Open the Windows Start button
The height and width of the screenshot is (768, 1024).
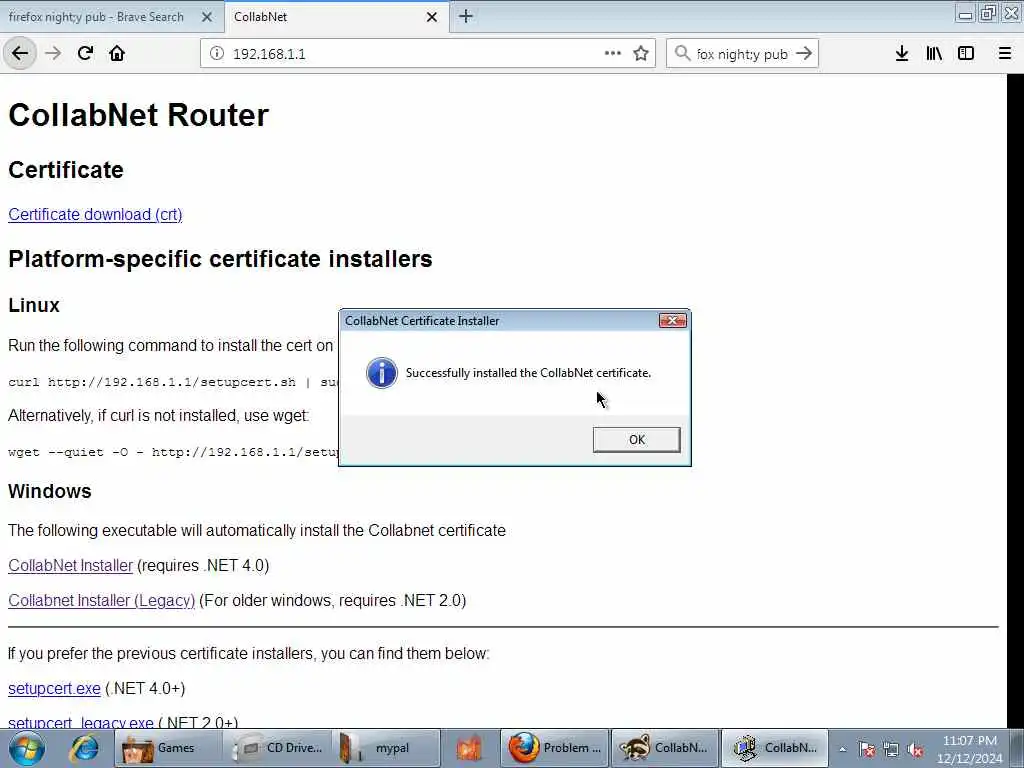click(27, 748)
